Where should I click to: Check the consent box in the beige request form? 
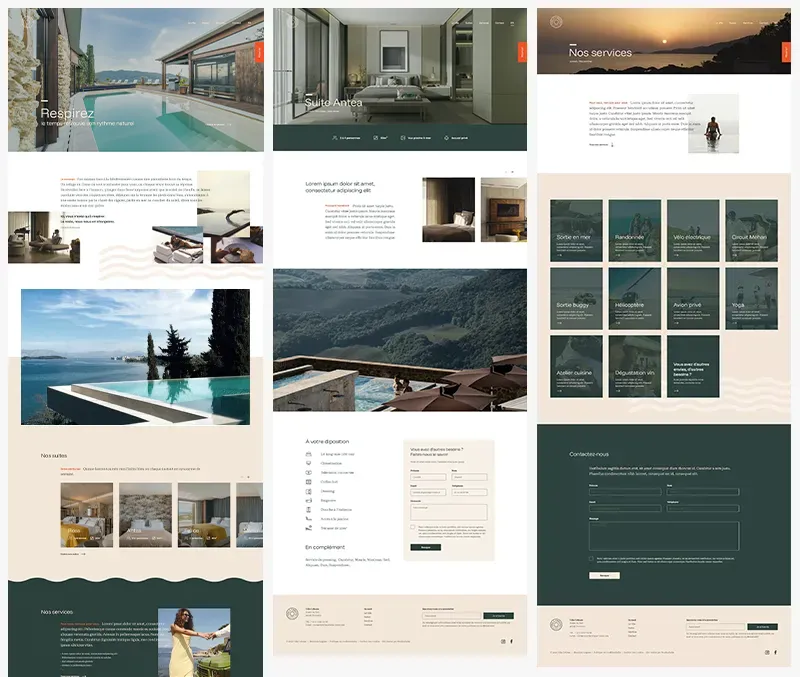(412, 526)
